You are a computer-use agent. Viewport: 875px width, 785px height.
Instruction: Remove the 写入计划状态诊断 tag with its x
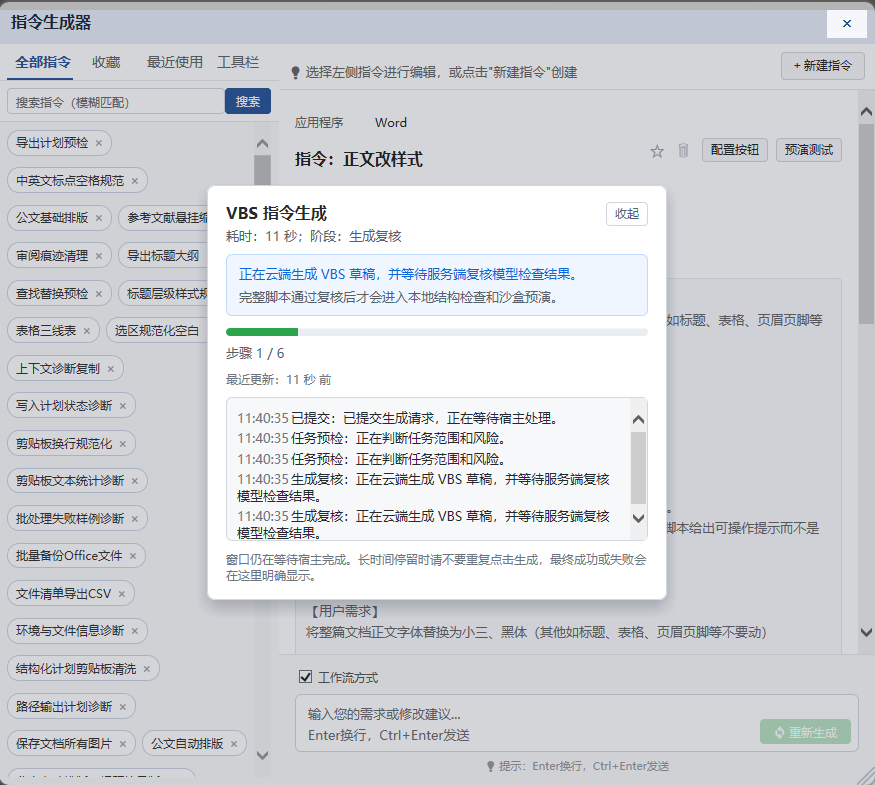[x=123, y=406]
